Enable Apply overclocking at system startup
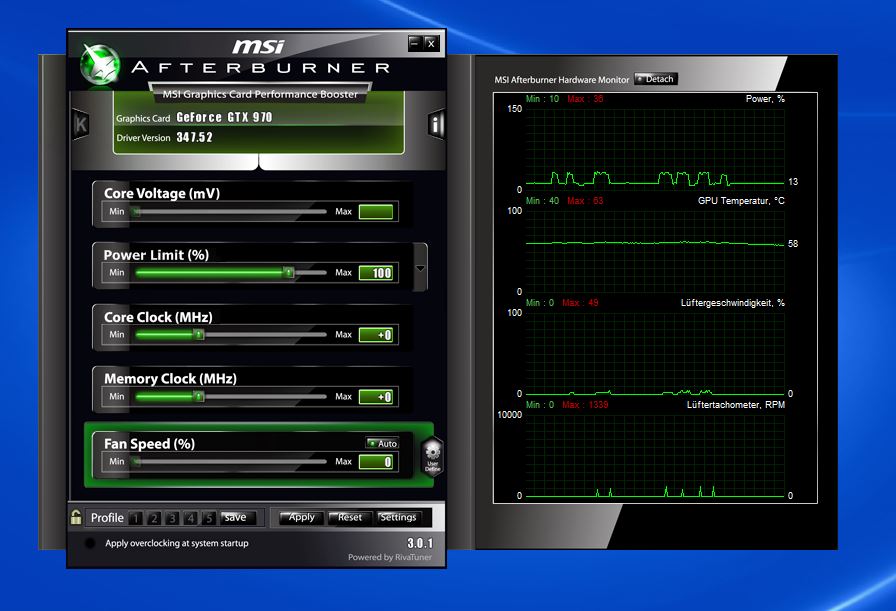Screen dimensions: 896x611 (90, 543)
